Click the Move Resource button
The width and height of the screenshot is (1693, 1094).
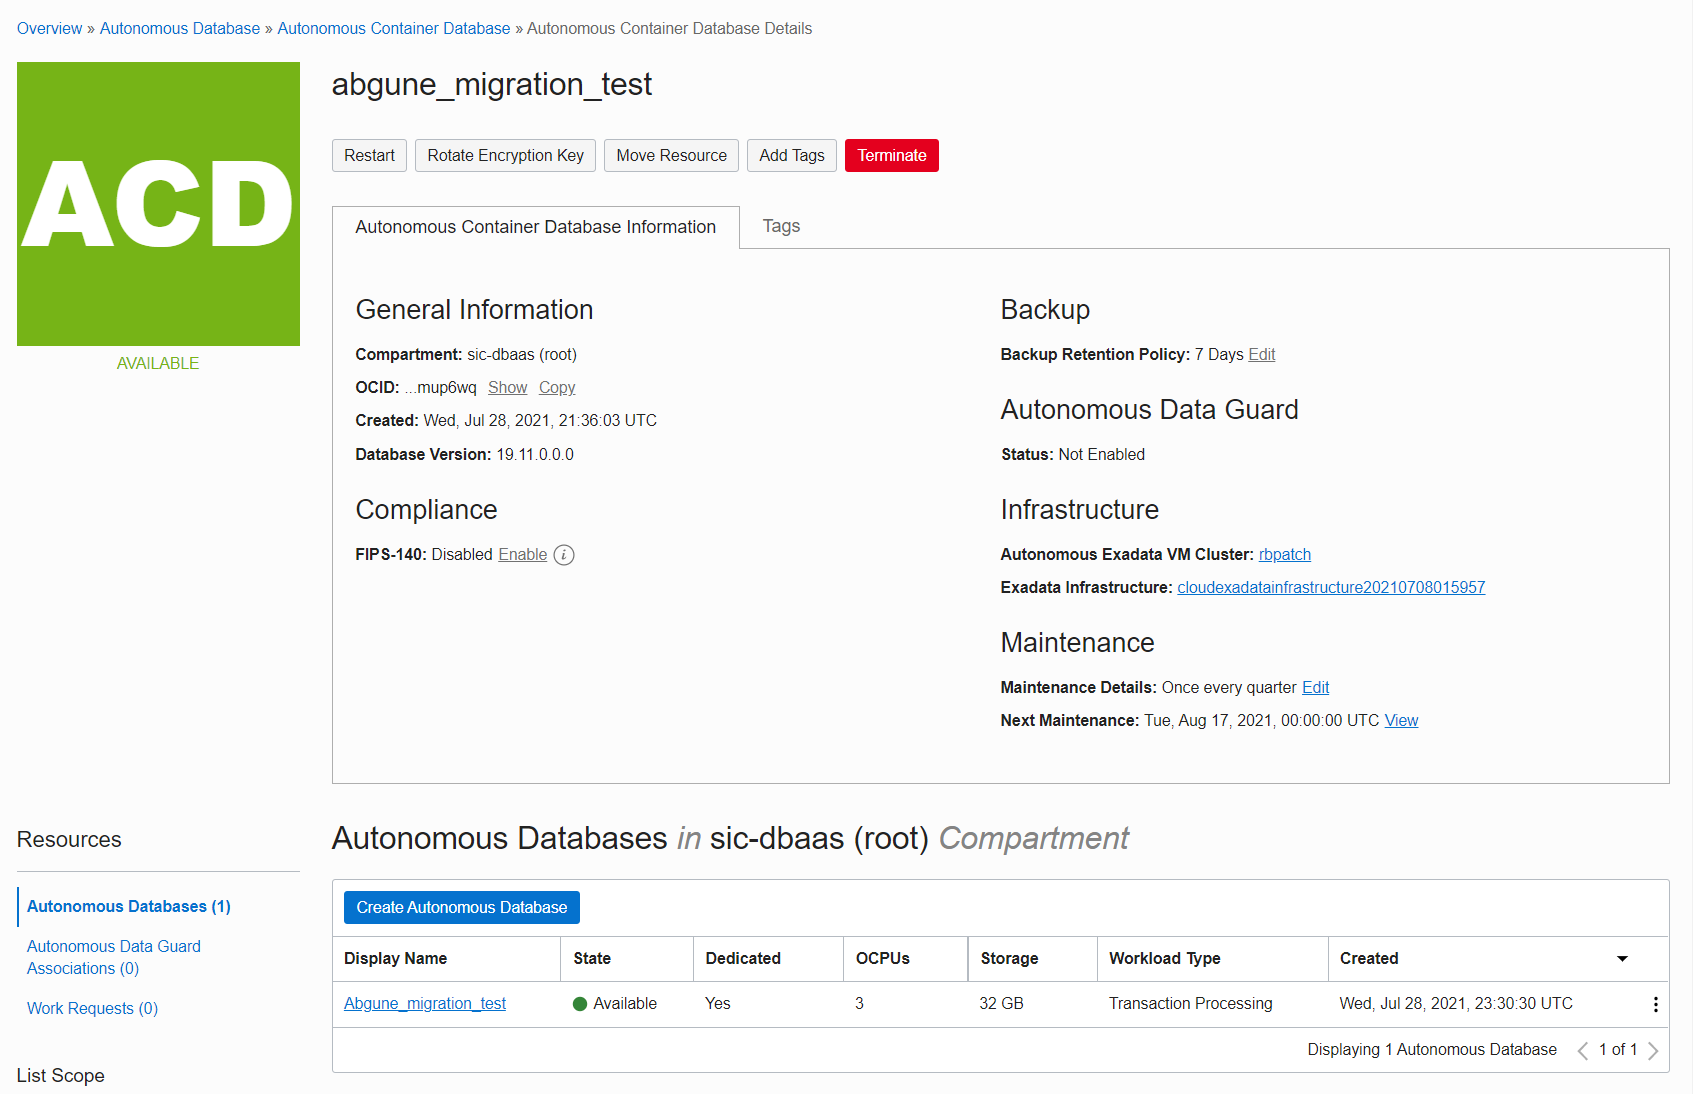click(x=671, y=156)
